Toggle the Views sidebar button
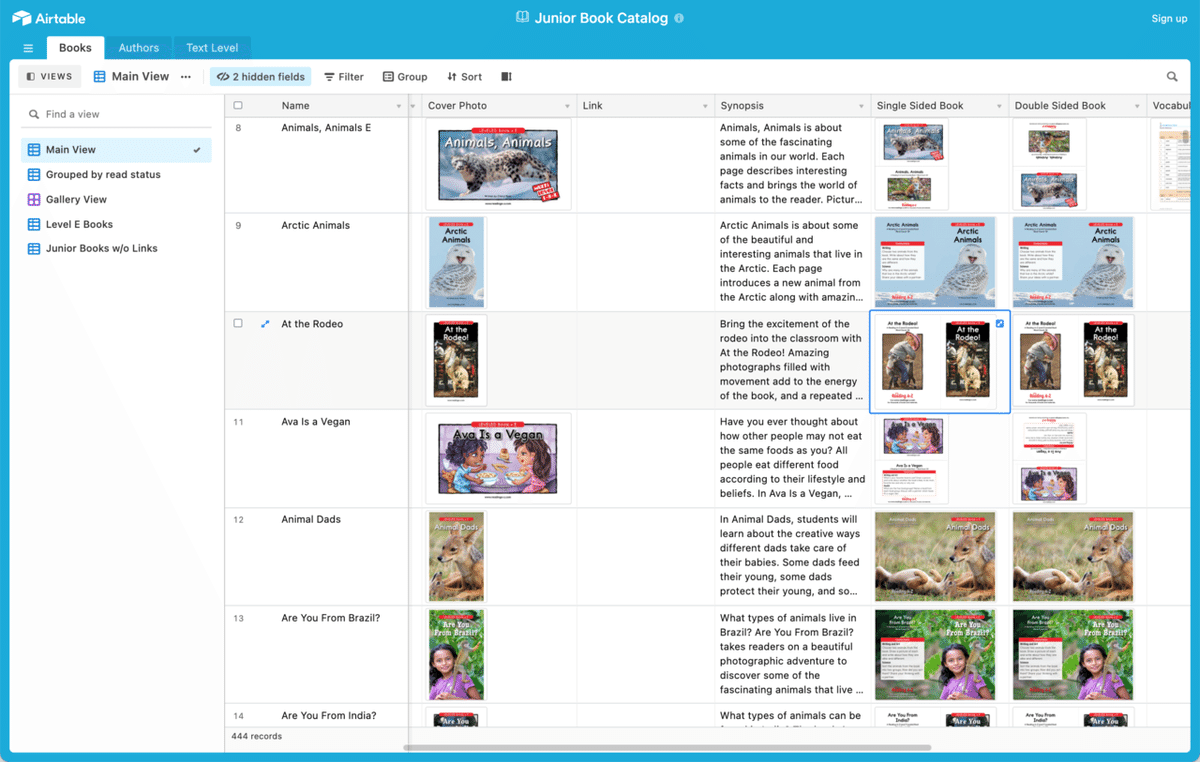1200x762 pixels. click(50, 77)
